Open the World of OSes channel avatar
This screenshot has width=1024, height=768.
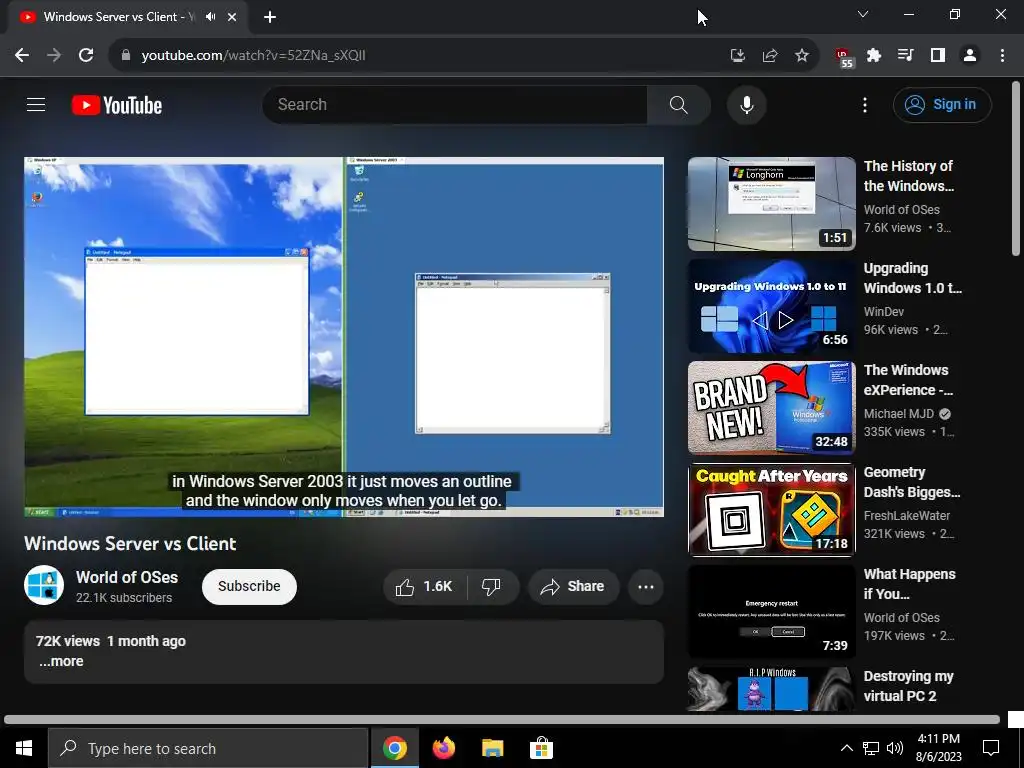pos(44,585)
